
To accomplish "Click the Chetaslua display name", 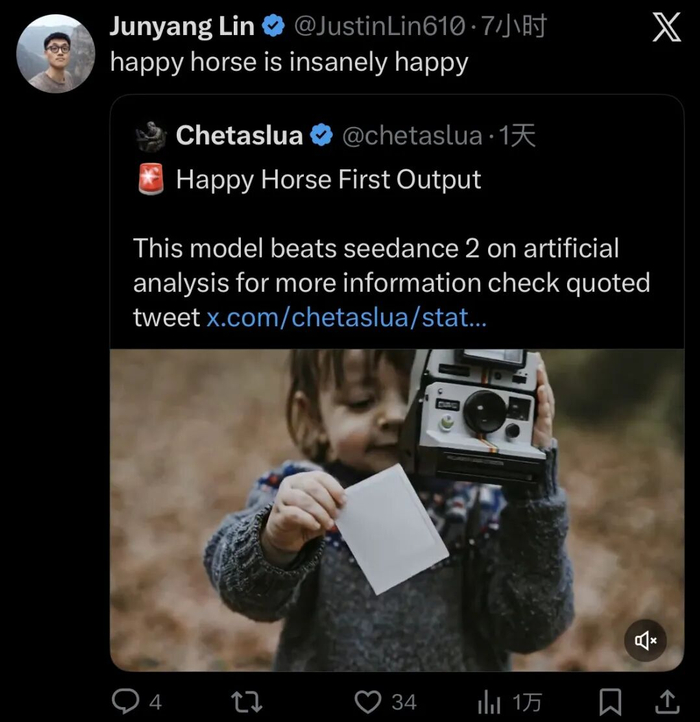I will 239,136.
